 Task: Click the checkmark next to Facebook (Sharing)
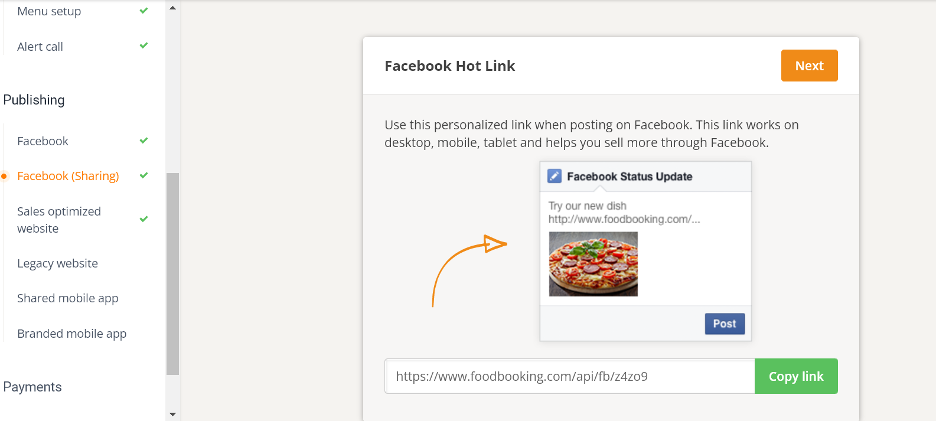pyautogui.click(x=143, y=175)
